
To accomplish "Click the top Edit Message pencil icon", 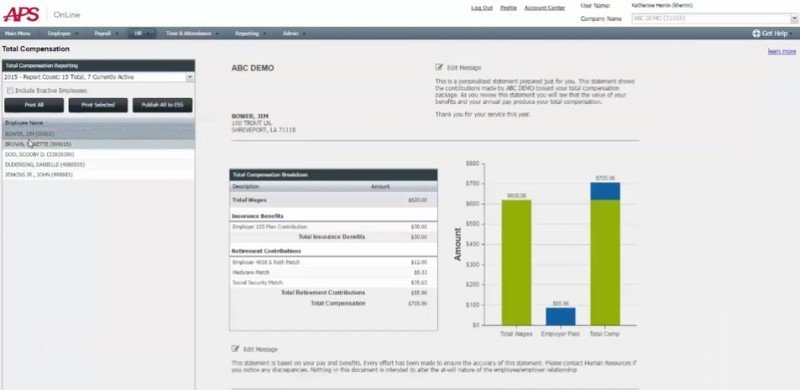I will pyautogui.click(x=439, y=67).
